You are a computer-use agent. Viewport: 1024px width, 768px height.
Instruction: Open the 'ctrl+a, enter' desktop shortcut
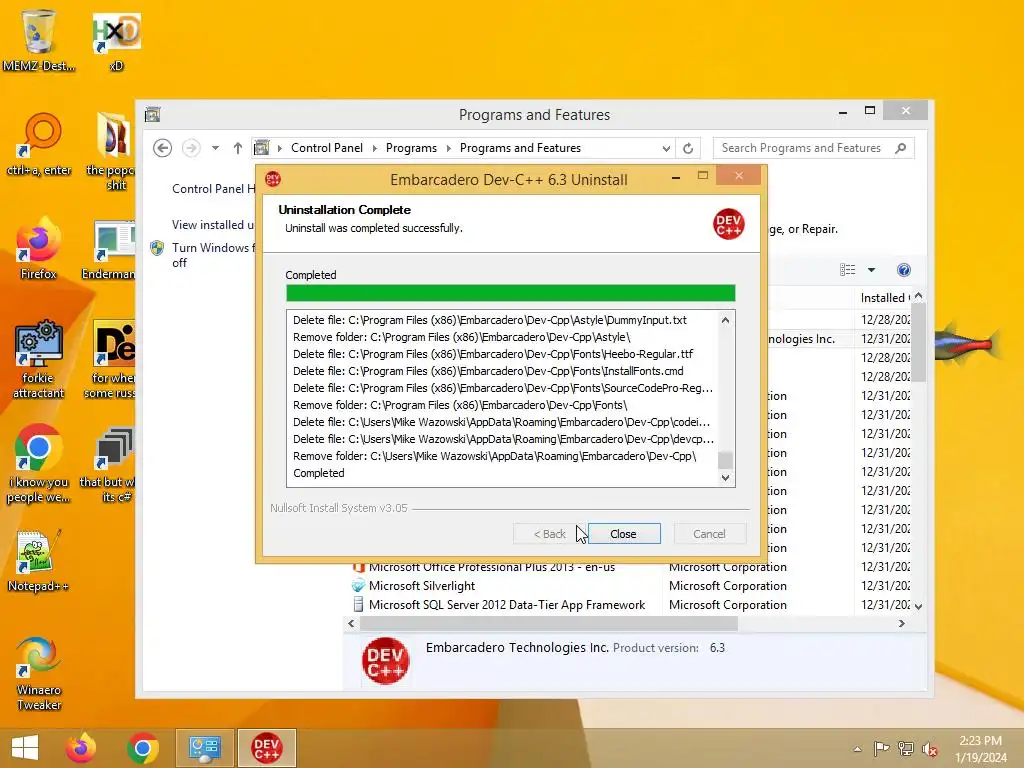pyautogui.click(x=39, y=145)
